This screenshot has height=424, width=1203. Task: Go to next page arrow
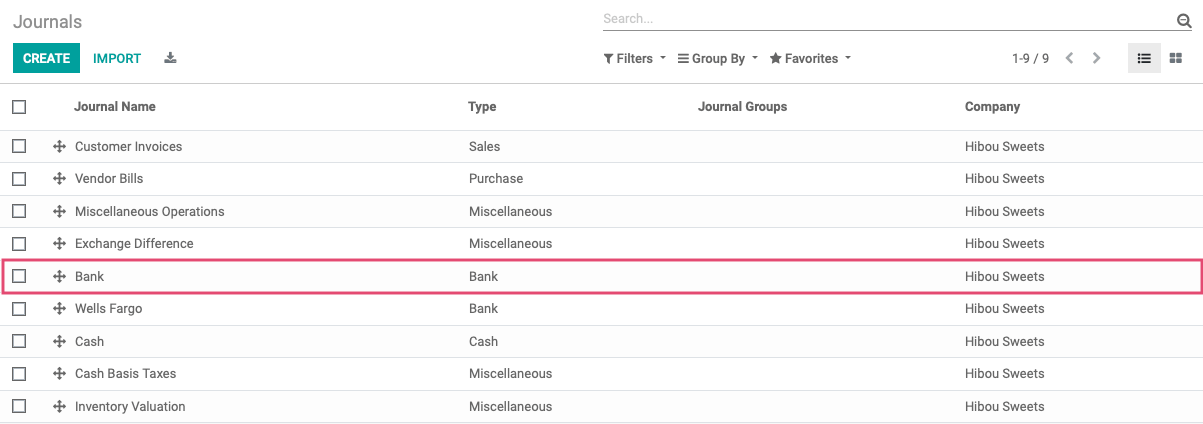[1097, 58]
